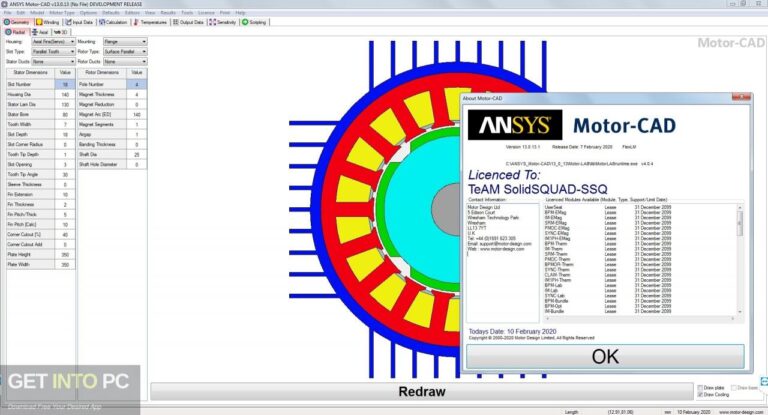Select the Radial view sub-tab
This screenshot has height=415, width=768.
16,32
